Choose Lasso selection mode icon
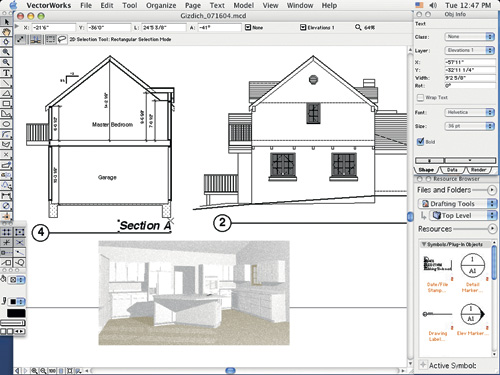The image size is (500, 375). pyautogui.click(x=62, y=39)
